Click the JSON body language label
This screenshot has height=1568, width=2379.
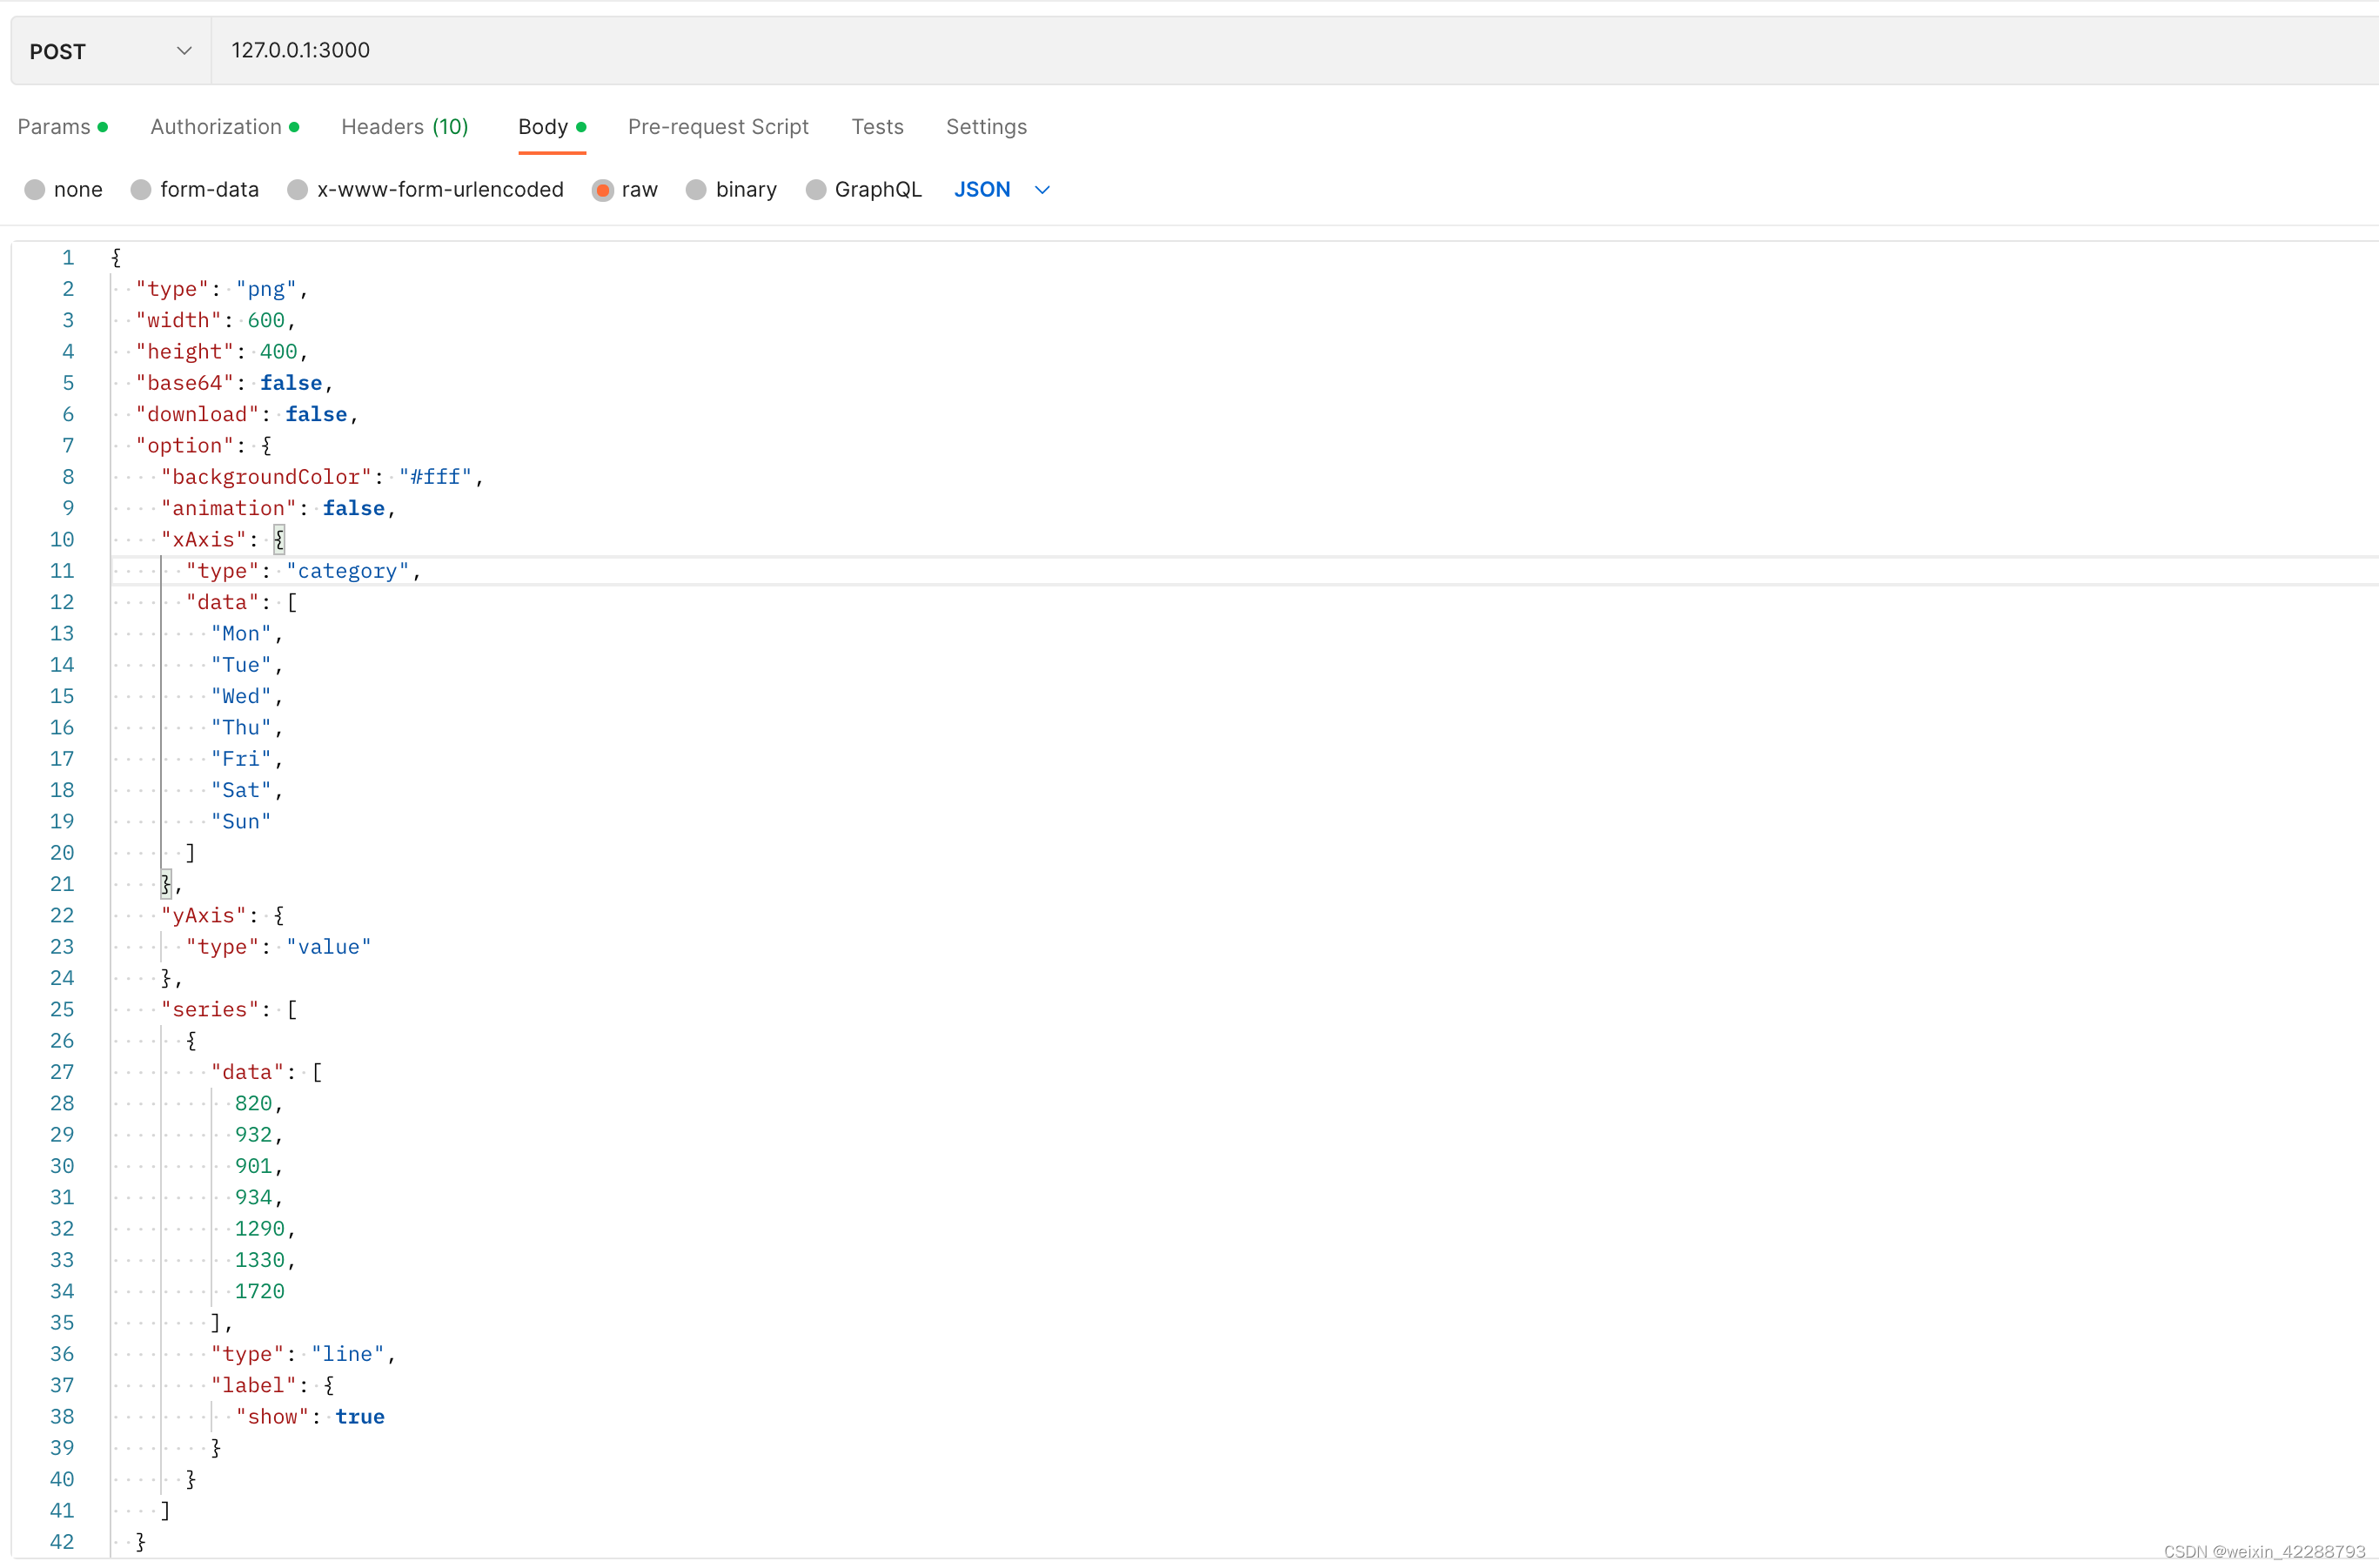coord(981,190)
